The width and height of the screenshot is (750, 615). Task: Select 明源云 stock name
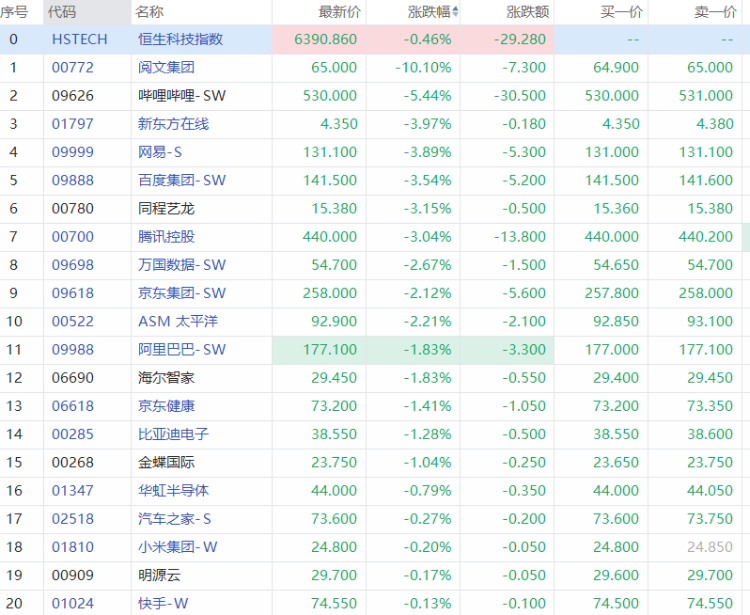pos(159,575)
